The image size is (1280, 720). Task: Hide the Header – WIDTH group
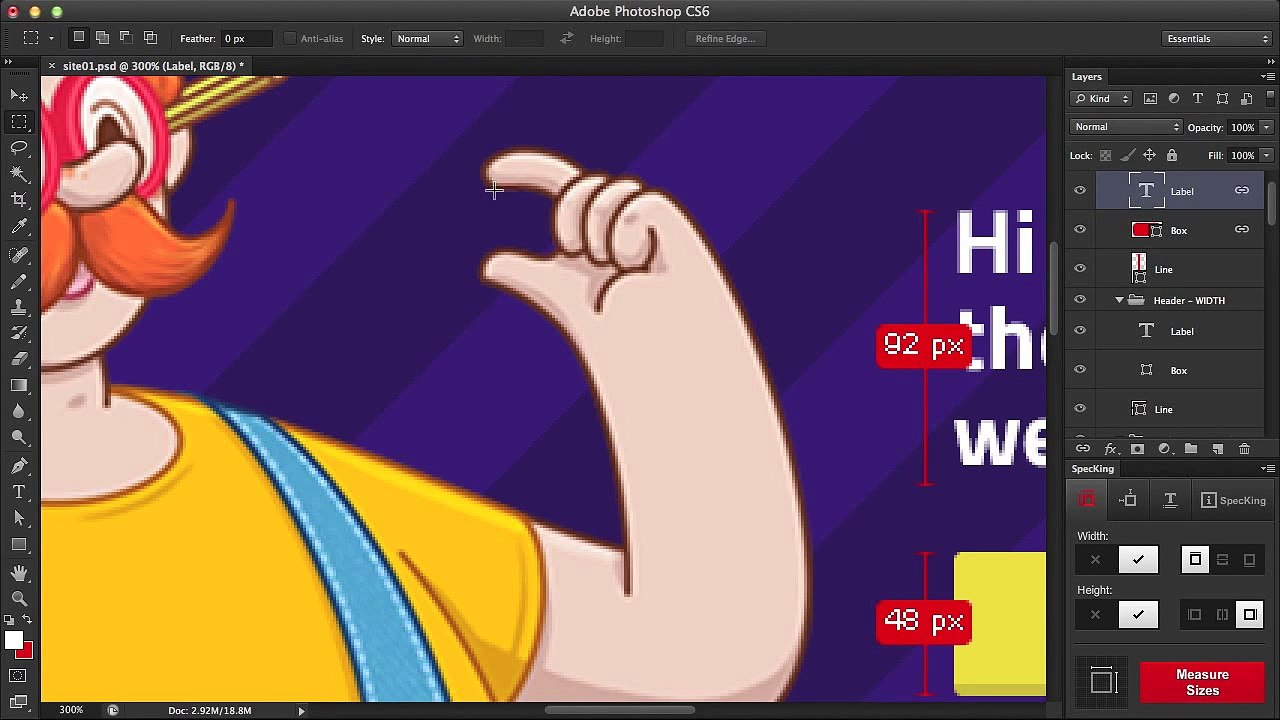[1080, 300]
